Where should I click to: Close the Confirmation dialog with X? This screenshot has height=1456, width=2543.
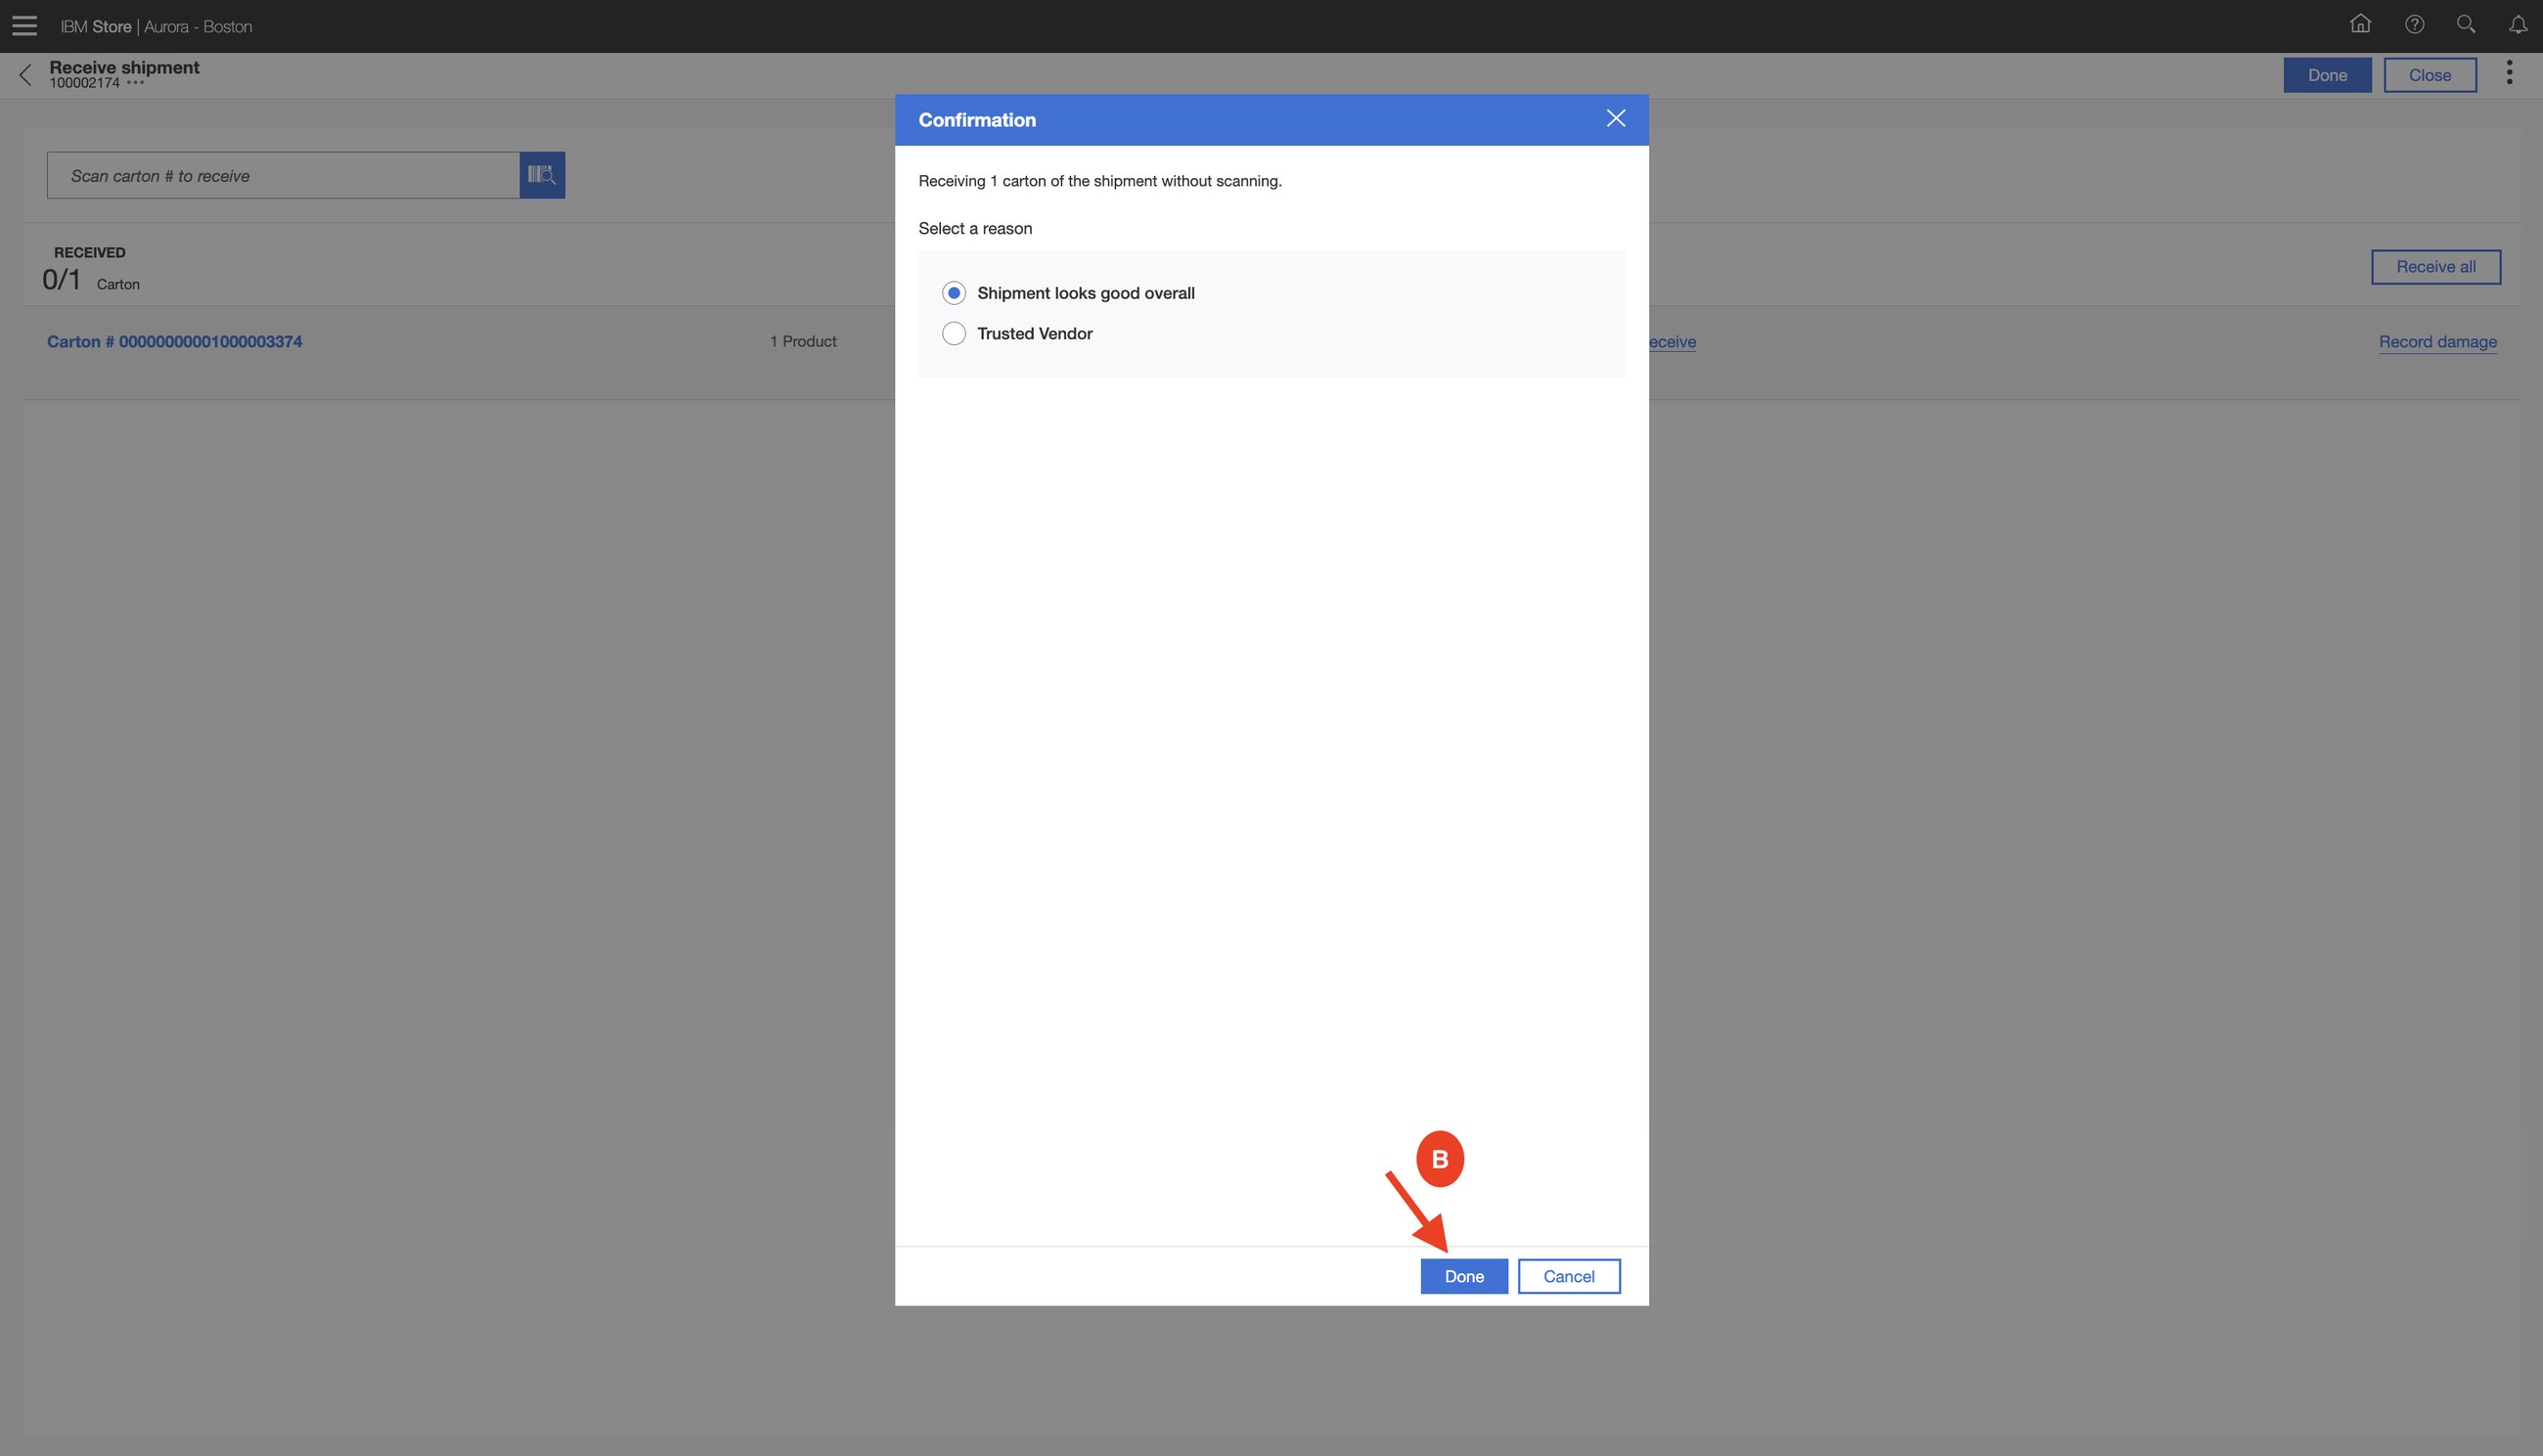[x=1615, y=119]
